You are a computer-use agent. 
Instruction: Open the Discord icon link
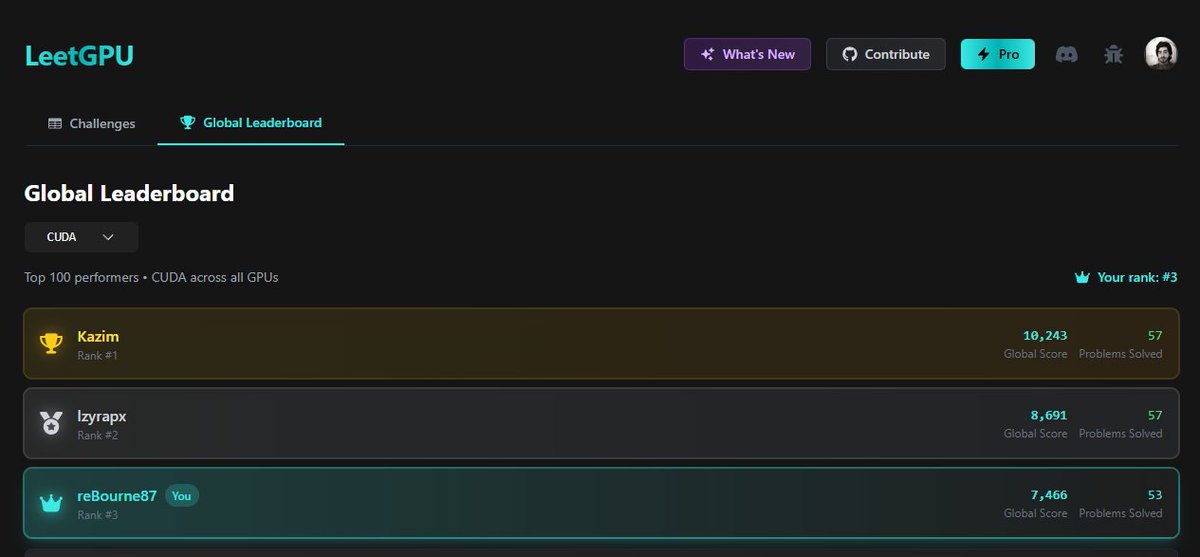coord(1067,54)
